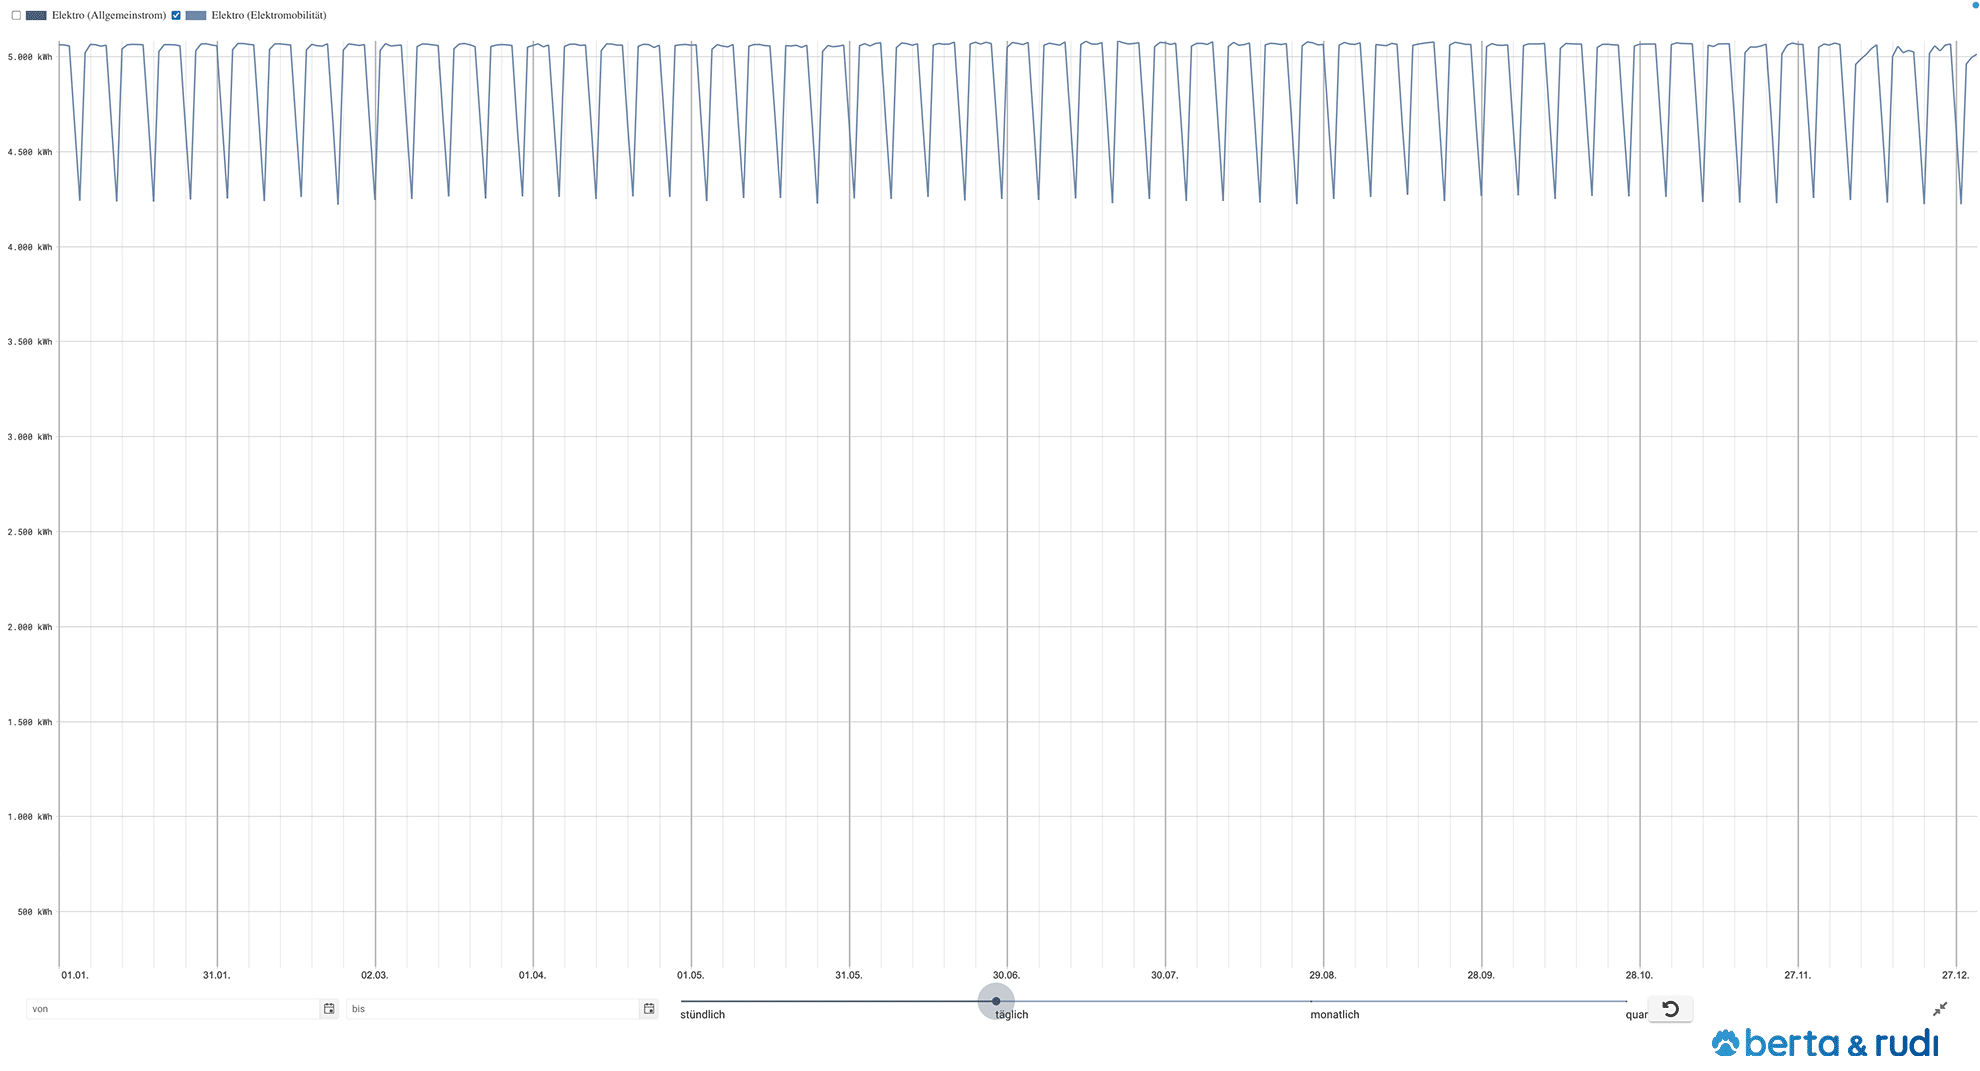Click the Elektro (Elektromobilität) legend color swatch
This screenshot has height=1071, width=1980.
tap(196, 15)
